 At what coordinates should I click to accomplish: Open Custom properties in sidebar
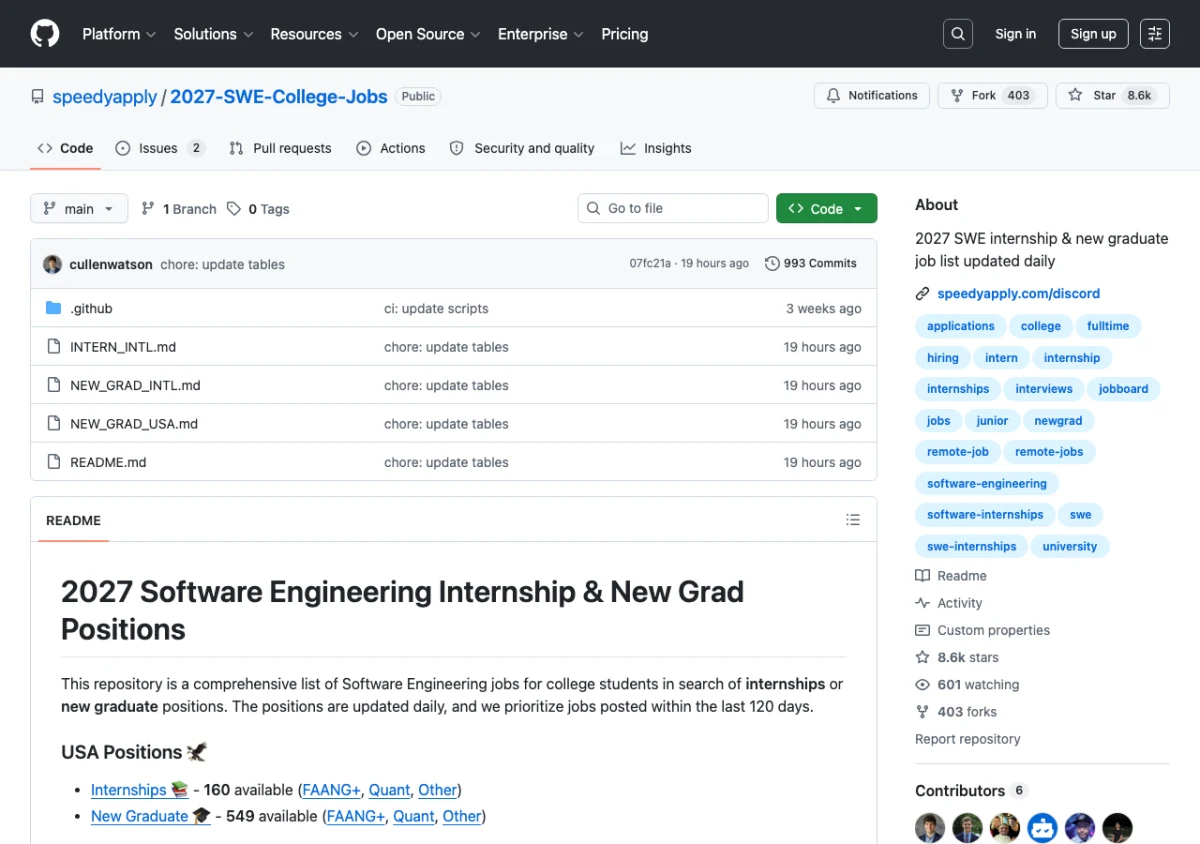point(983,630)
